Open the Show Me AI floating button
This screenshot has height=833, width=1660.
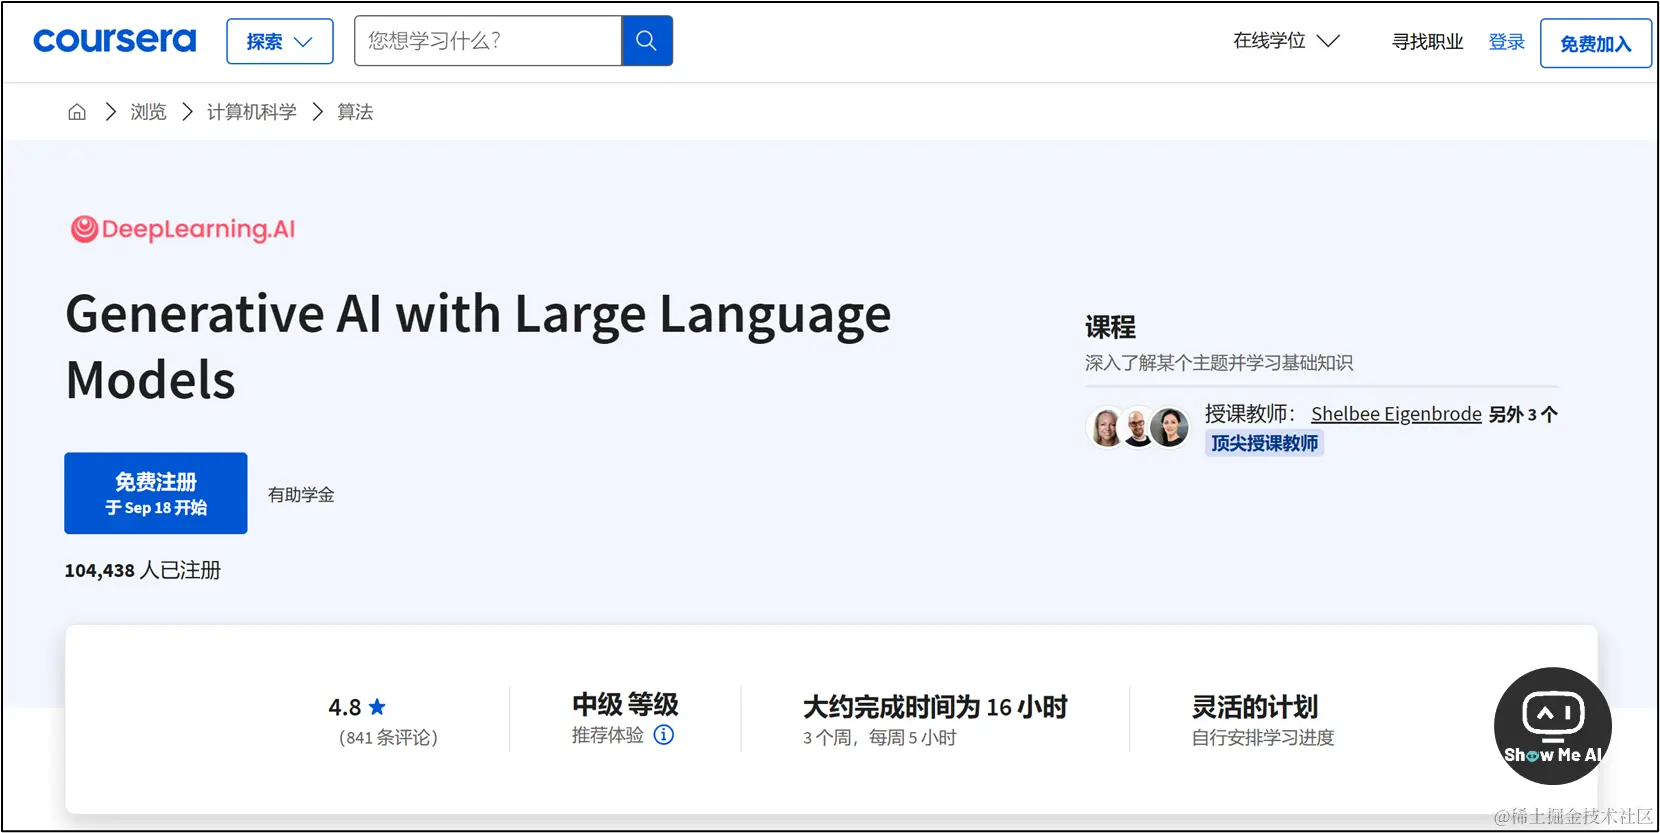pyautogui.click(x=1553, y=726)
